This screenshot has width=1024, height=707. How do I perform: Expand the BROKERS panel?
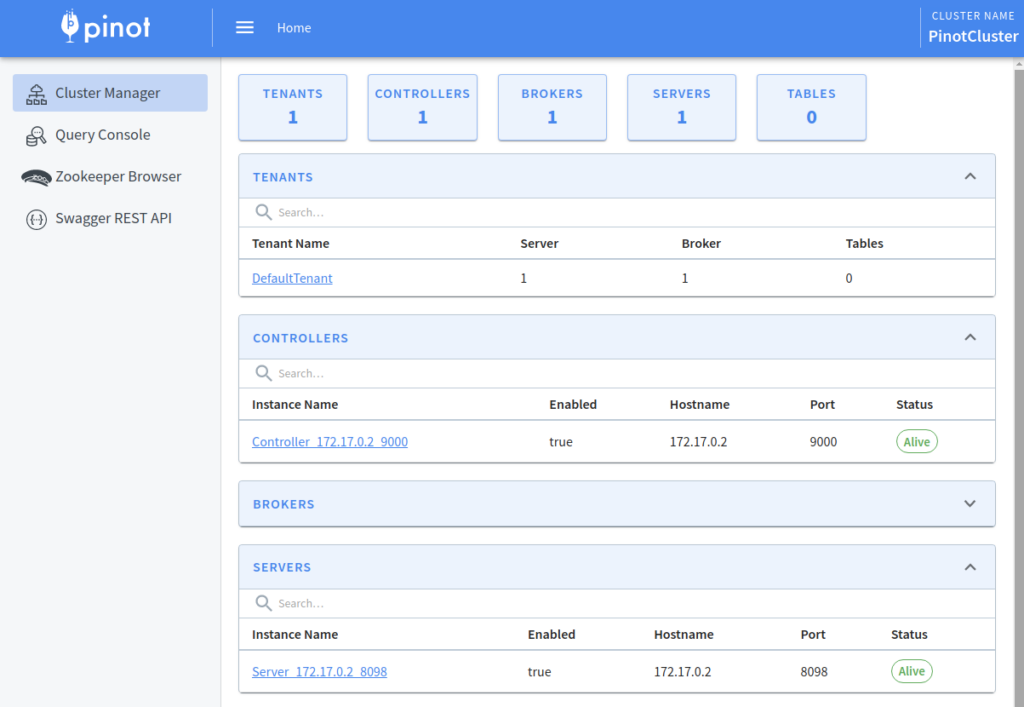969,503
